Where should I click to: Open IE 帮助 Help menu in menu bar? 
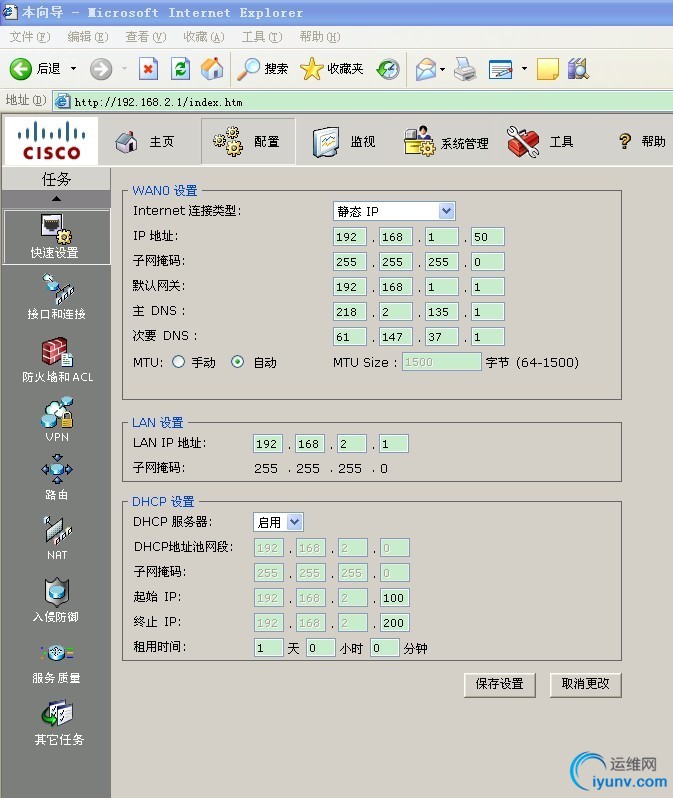pos(320,37)
